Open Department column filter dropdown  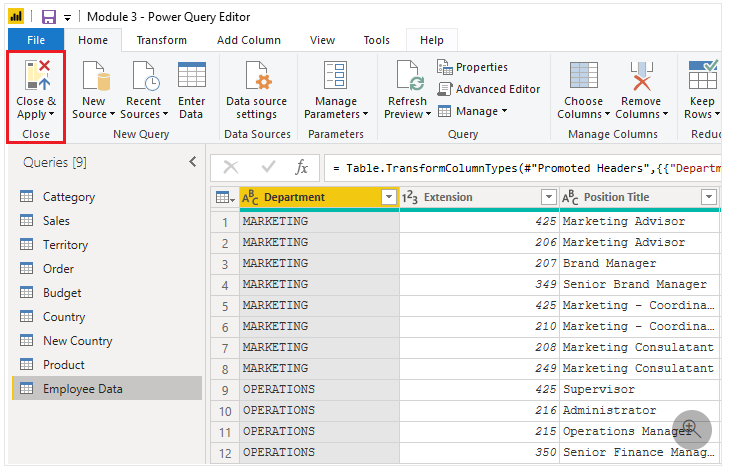pos(389,197)
